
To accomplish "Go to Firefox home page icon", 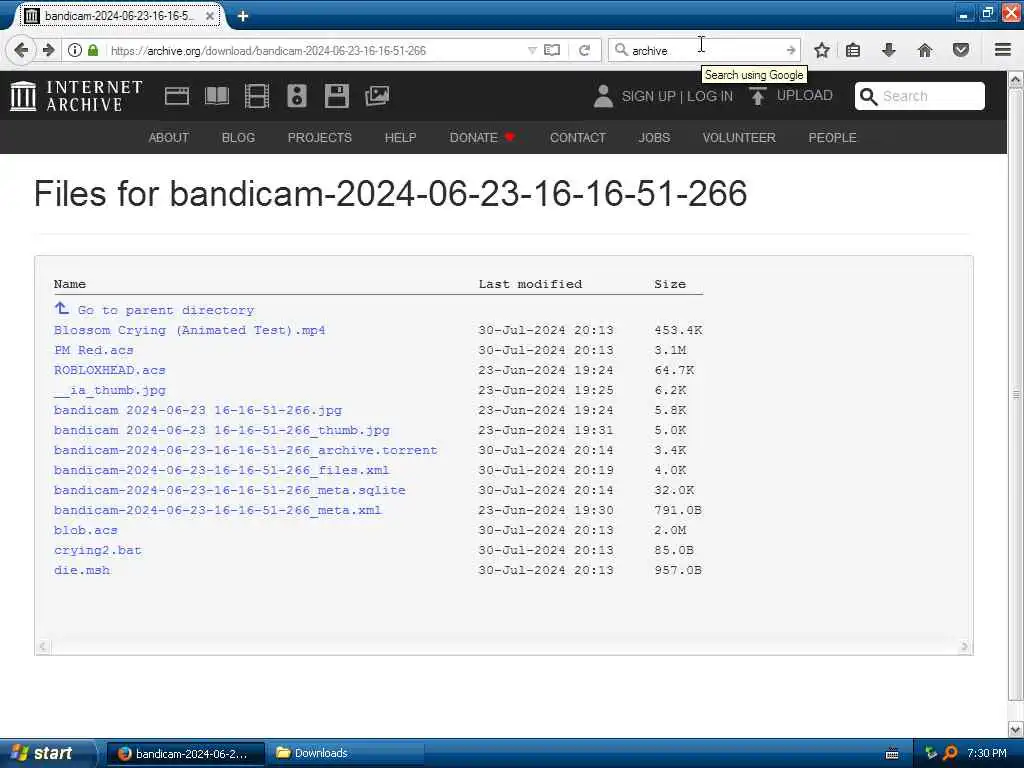I will [924, 50].
